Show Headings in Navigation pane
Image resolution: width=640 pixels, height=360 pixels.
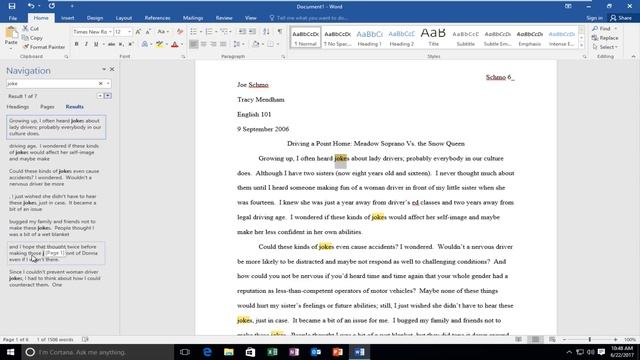[18, 107]
